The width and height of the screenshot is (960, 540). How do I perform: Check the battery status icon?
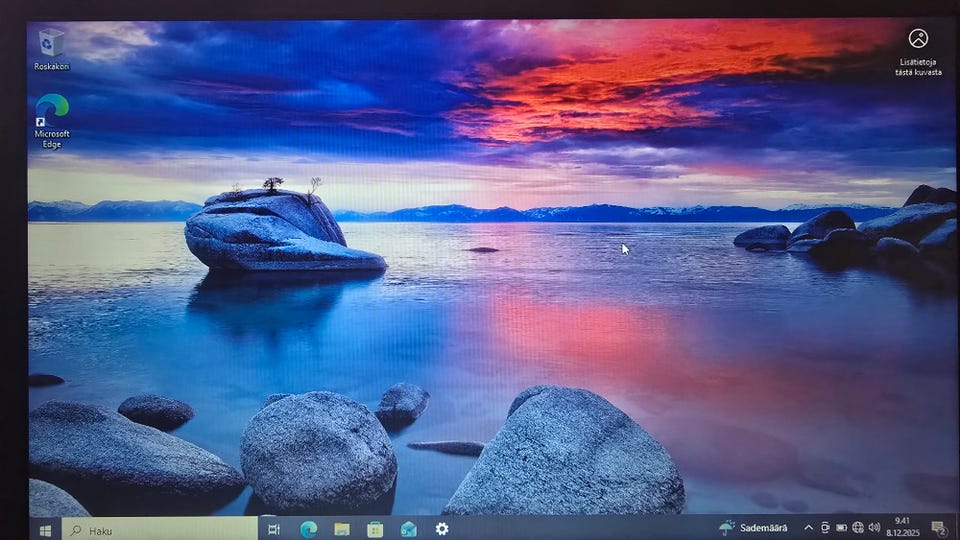[x=842, y=527]
